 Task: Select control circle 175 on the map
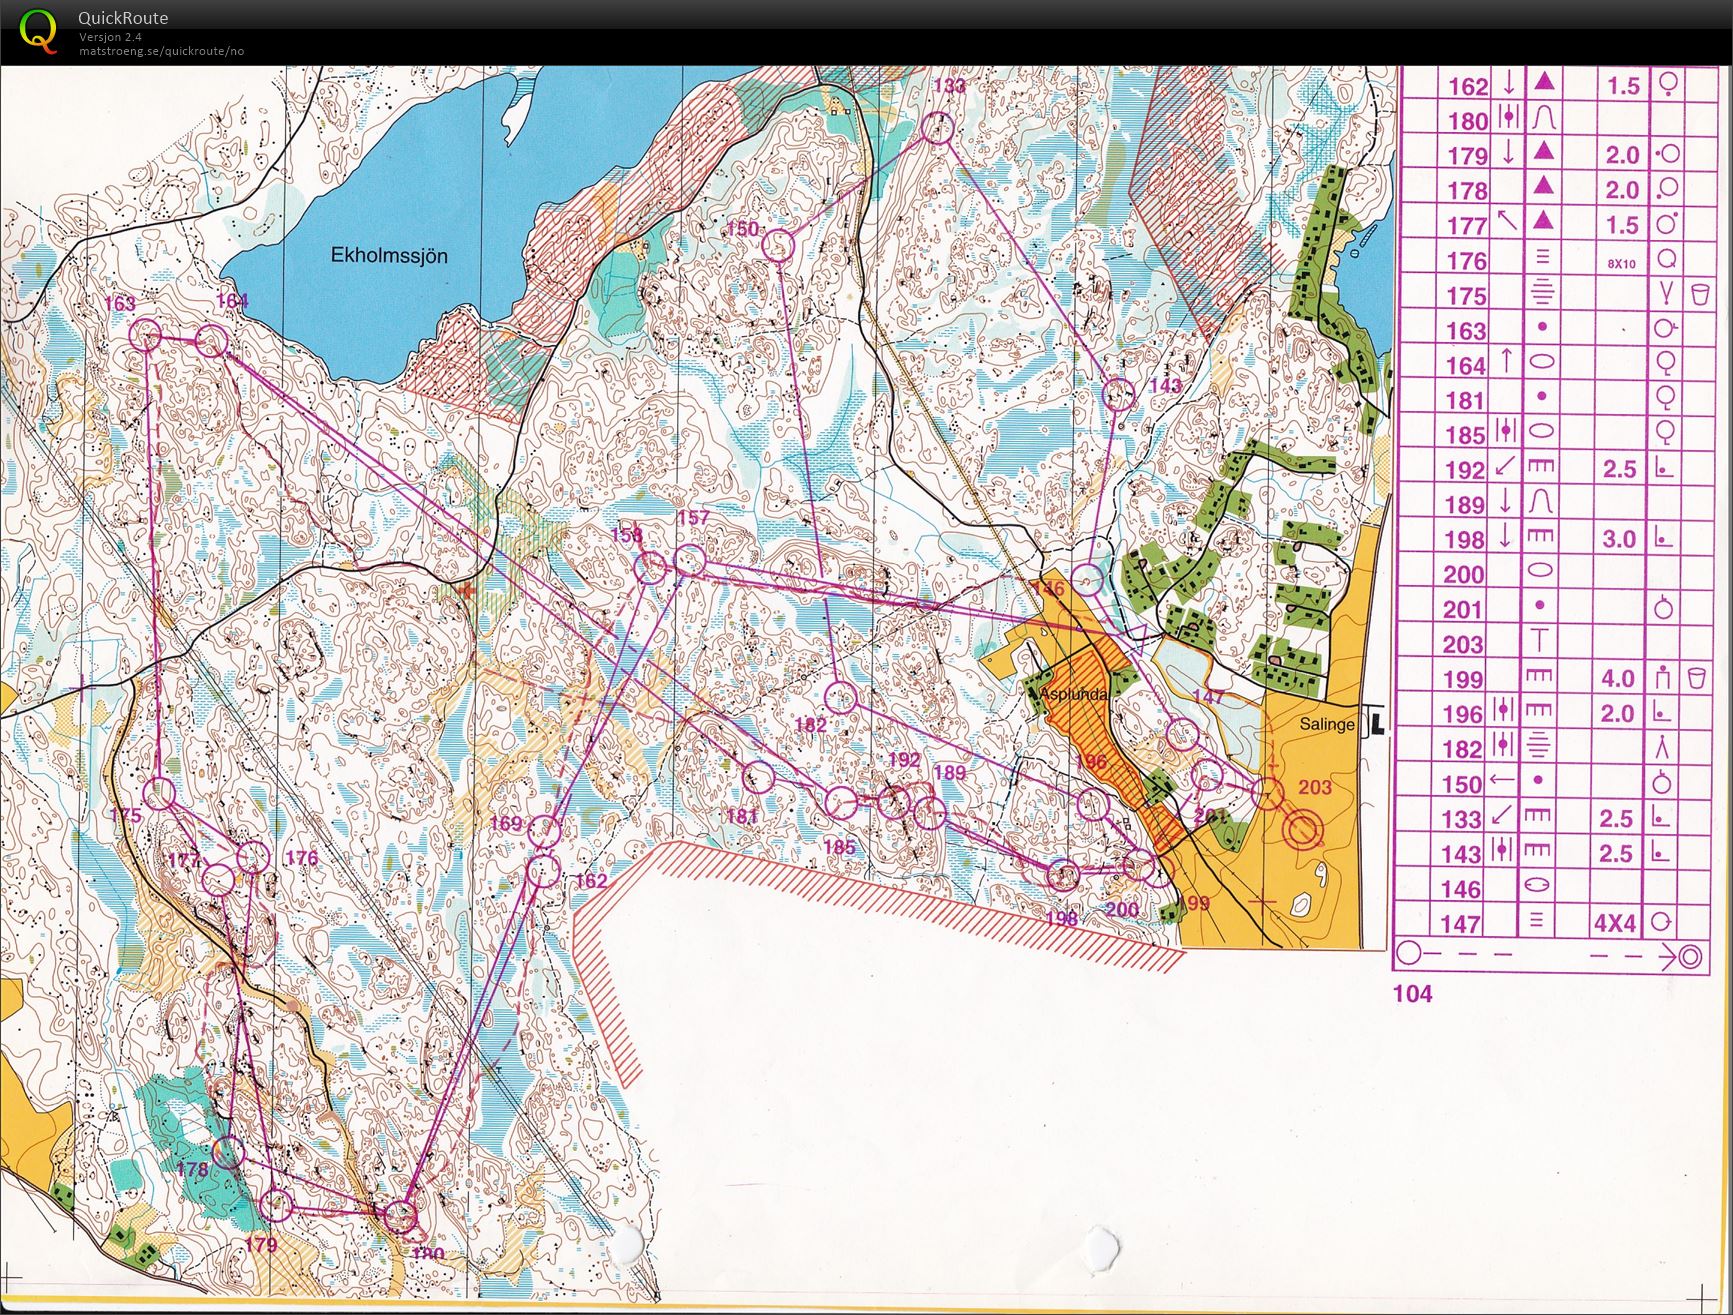[x=159, y=794]
